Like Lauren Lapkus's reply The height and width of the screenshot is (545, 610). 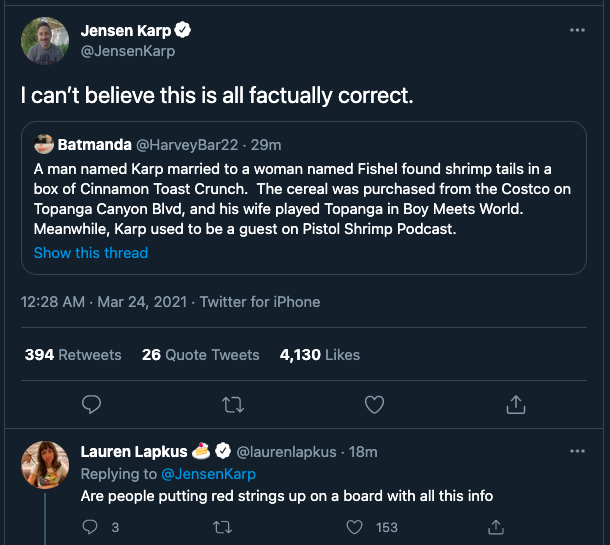click(x=354, y=527)
